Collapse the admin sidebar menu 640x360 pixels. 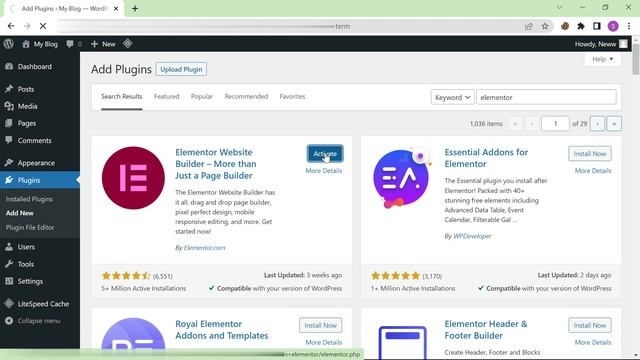40,321
